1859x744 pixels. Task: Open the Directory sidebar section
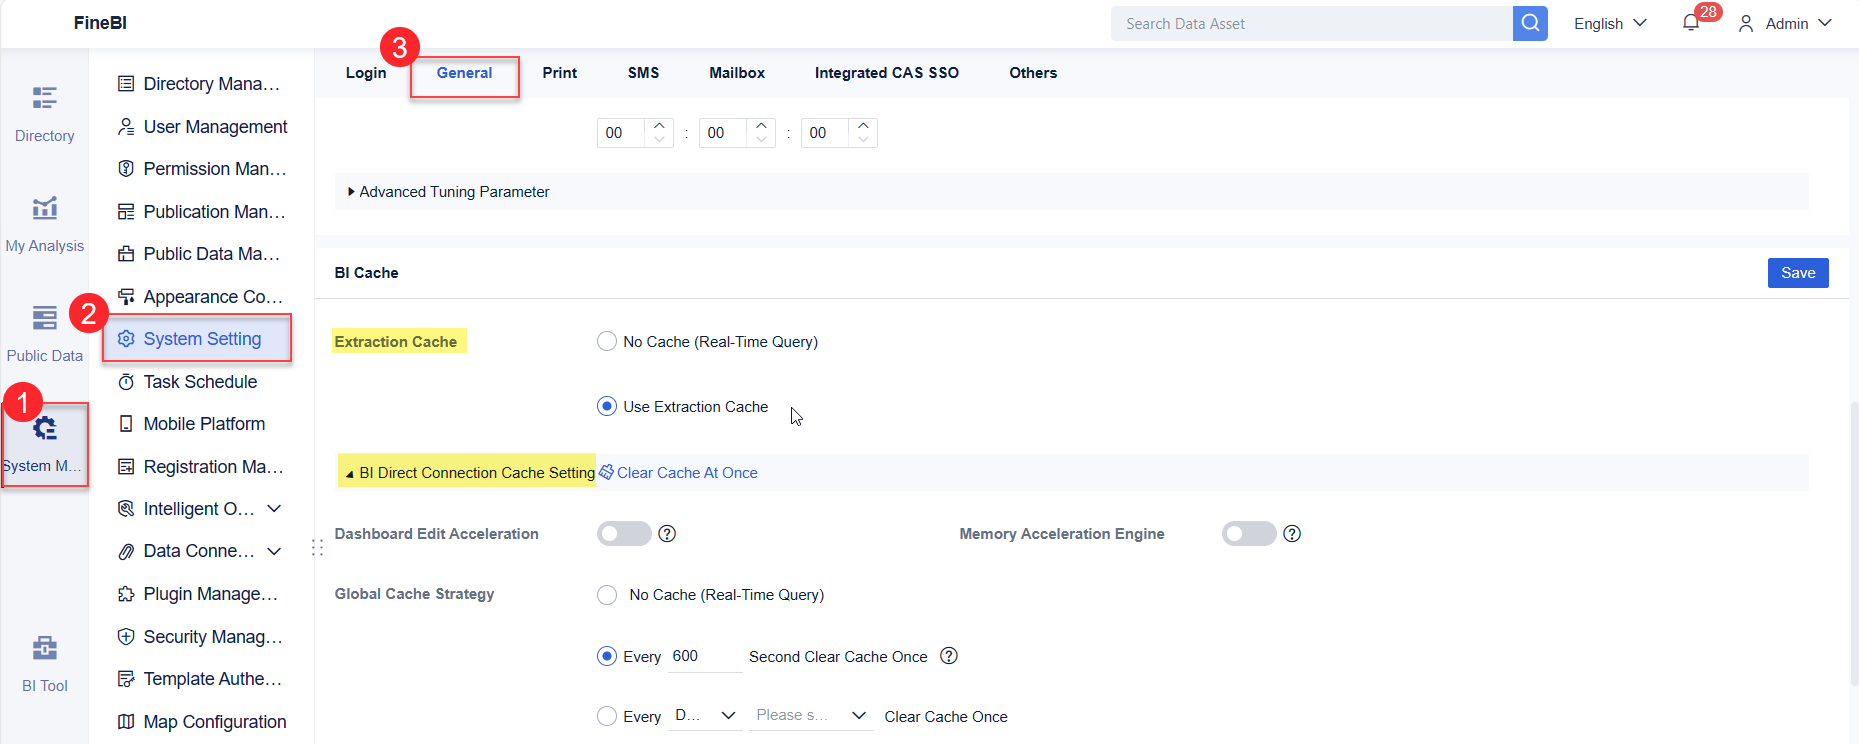(x=45, y=115)
